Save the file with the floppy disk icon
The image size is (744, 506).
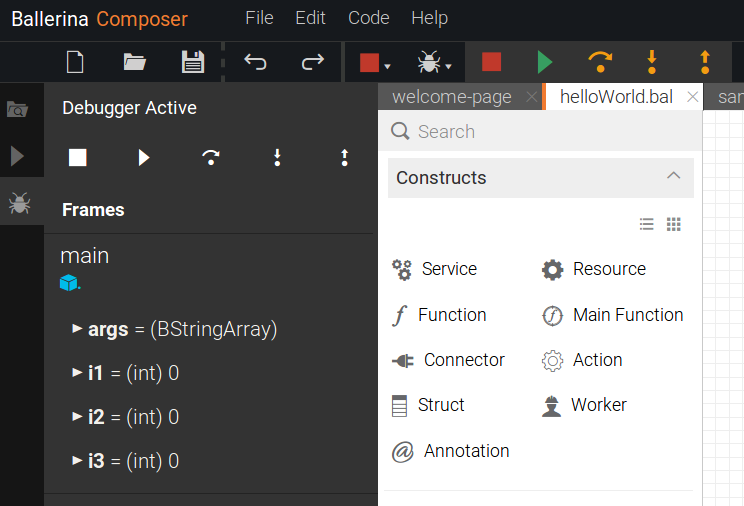pos(193,62)
